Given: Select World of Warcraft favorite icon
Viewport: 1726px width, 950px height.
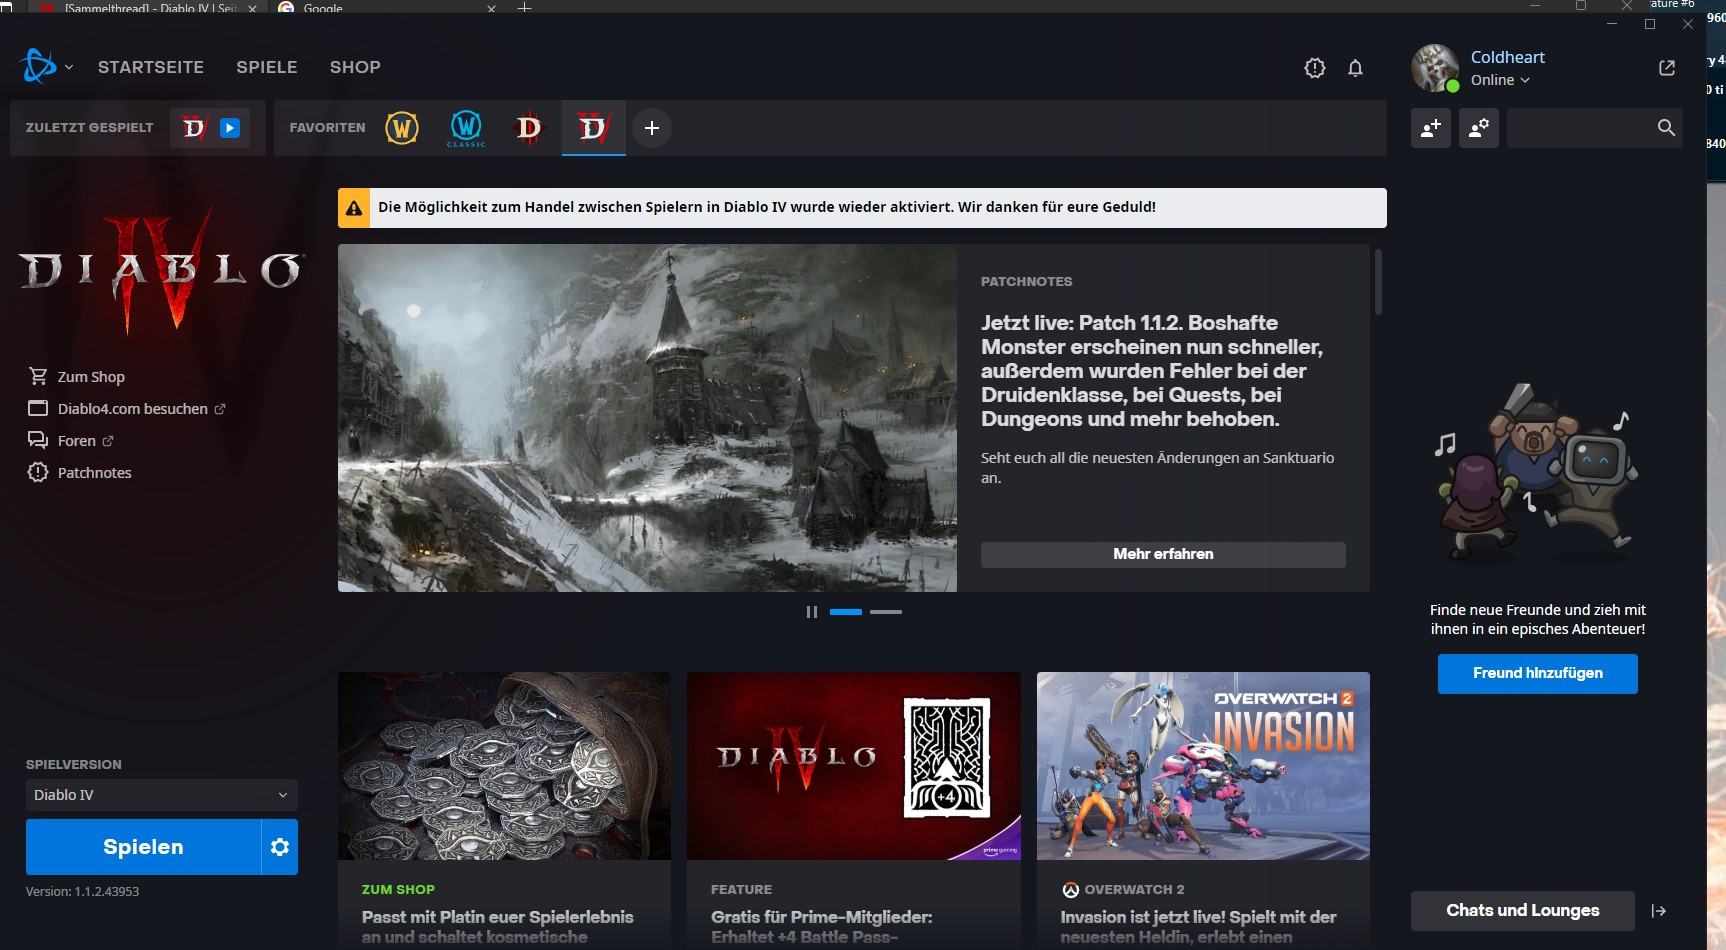Looking at the screenshot, I should tap(402, 128).
